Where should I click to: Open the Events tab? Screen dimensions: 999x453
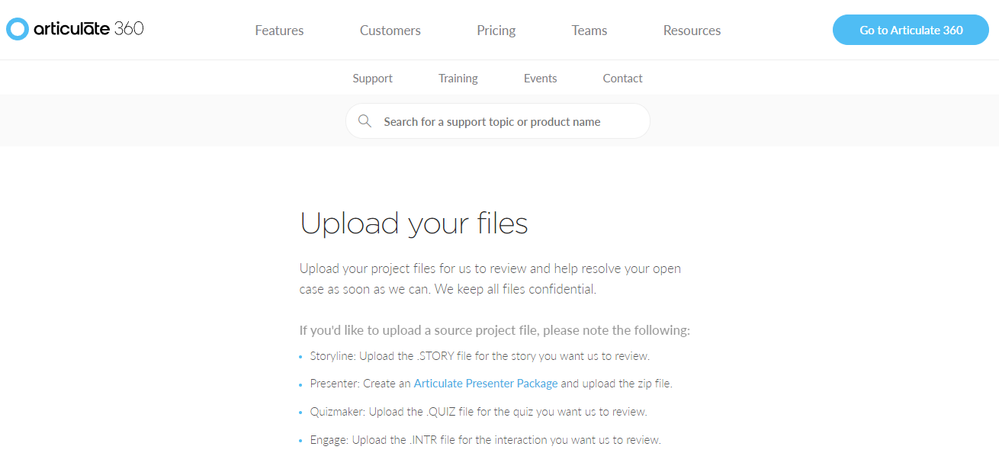pos(540,78)
